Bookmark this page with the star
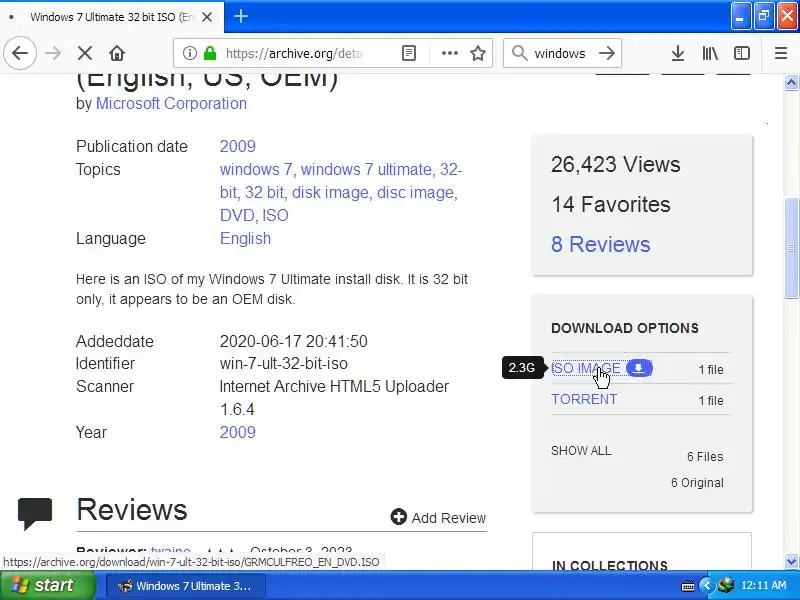This screenshot has height=600, width=800. point(478,53)
